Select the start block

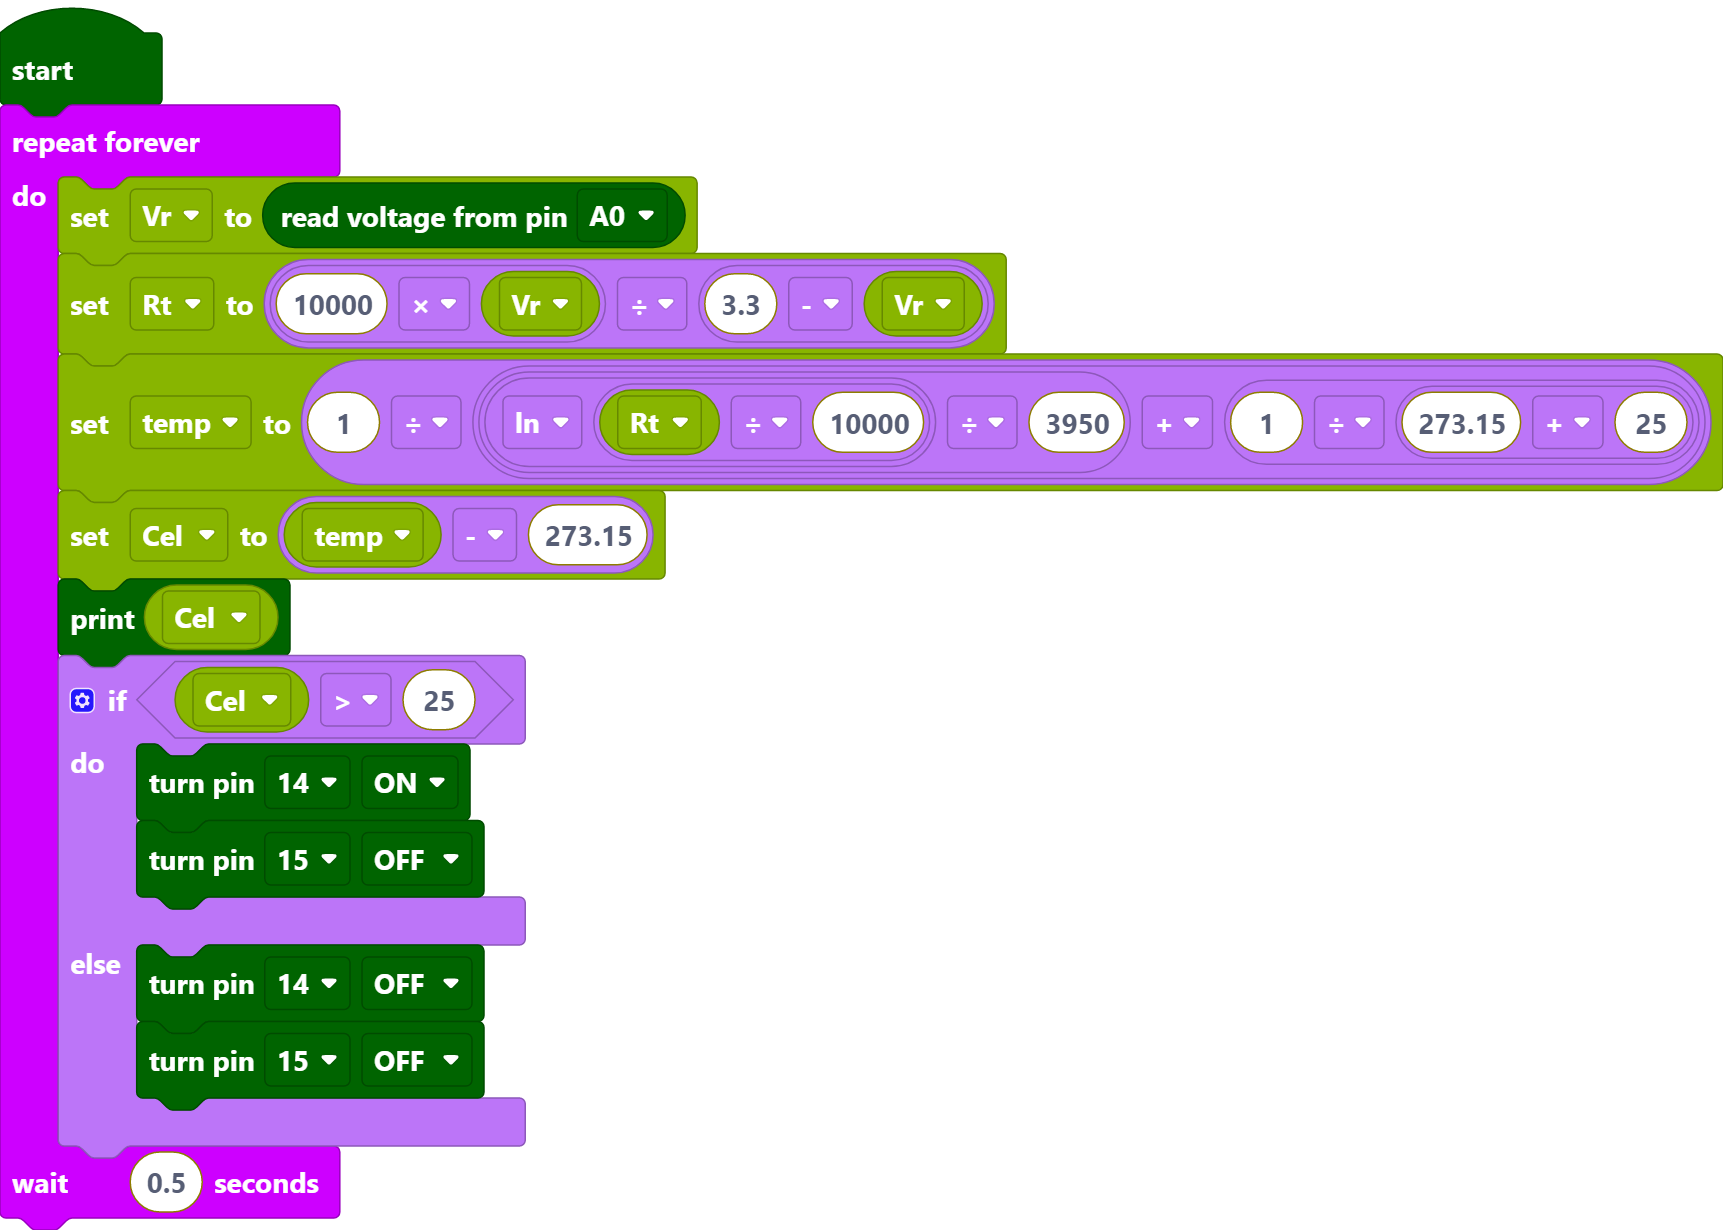pos(80,62)
